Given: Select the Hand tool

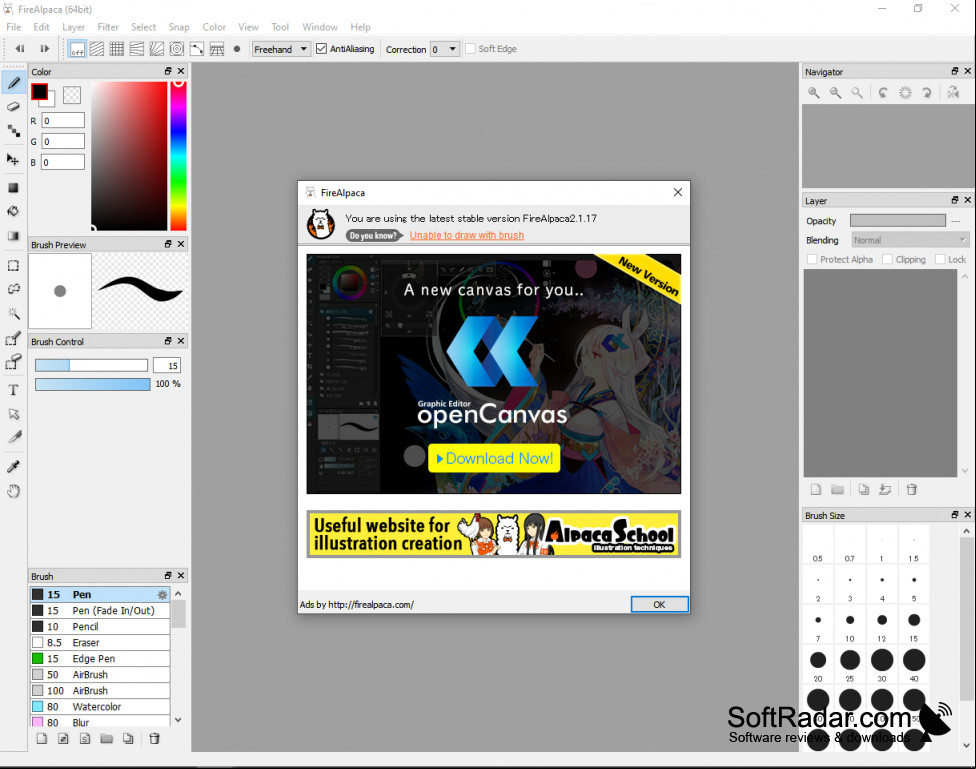Looking at the screenshot, I should click(x=14, y=491).
